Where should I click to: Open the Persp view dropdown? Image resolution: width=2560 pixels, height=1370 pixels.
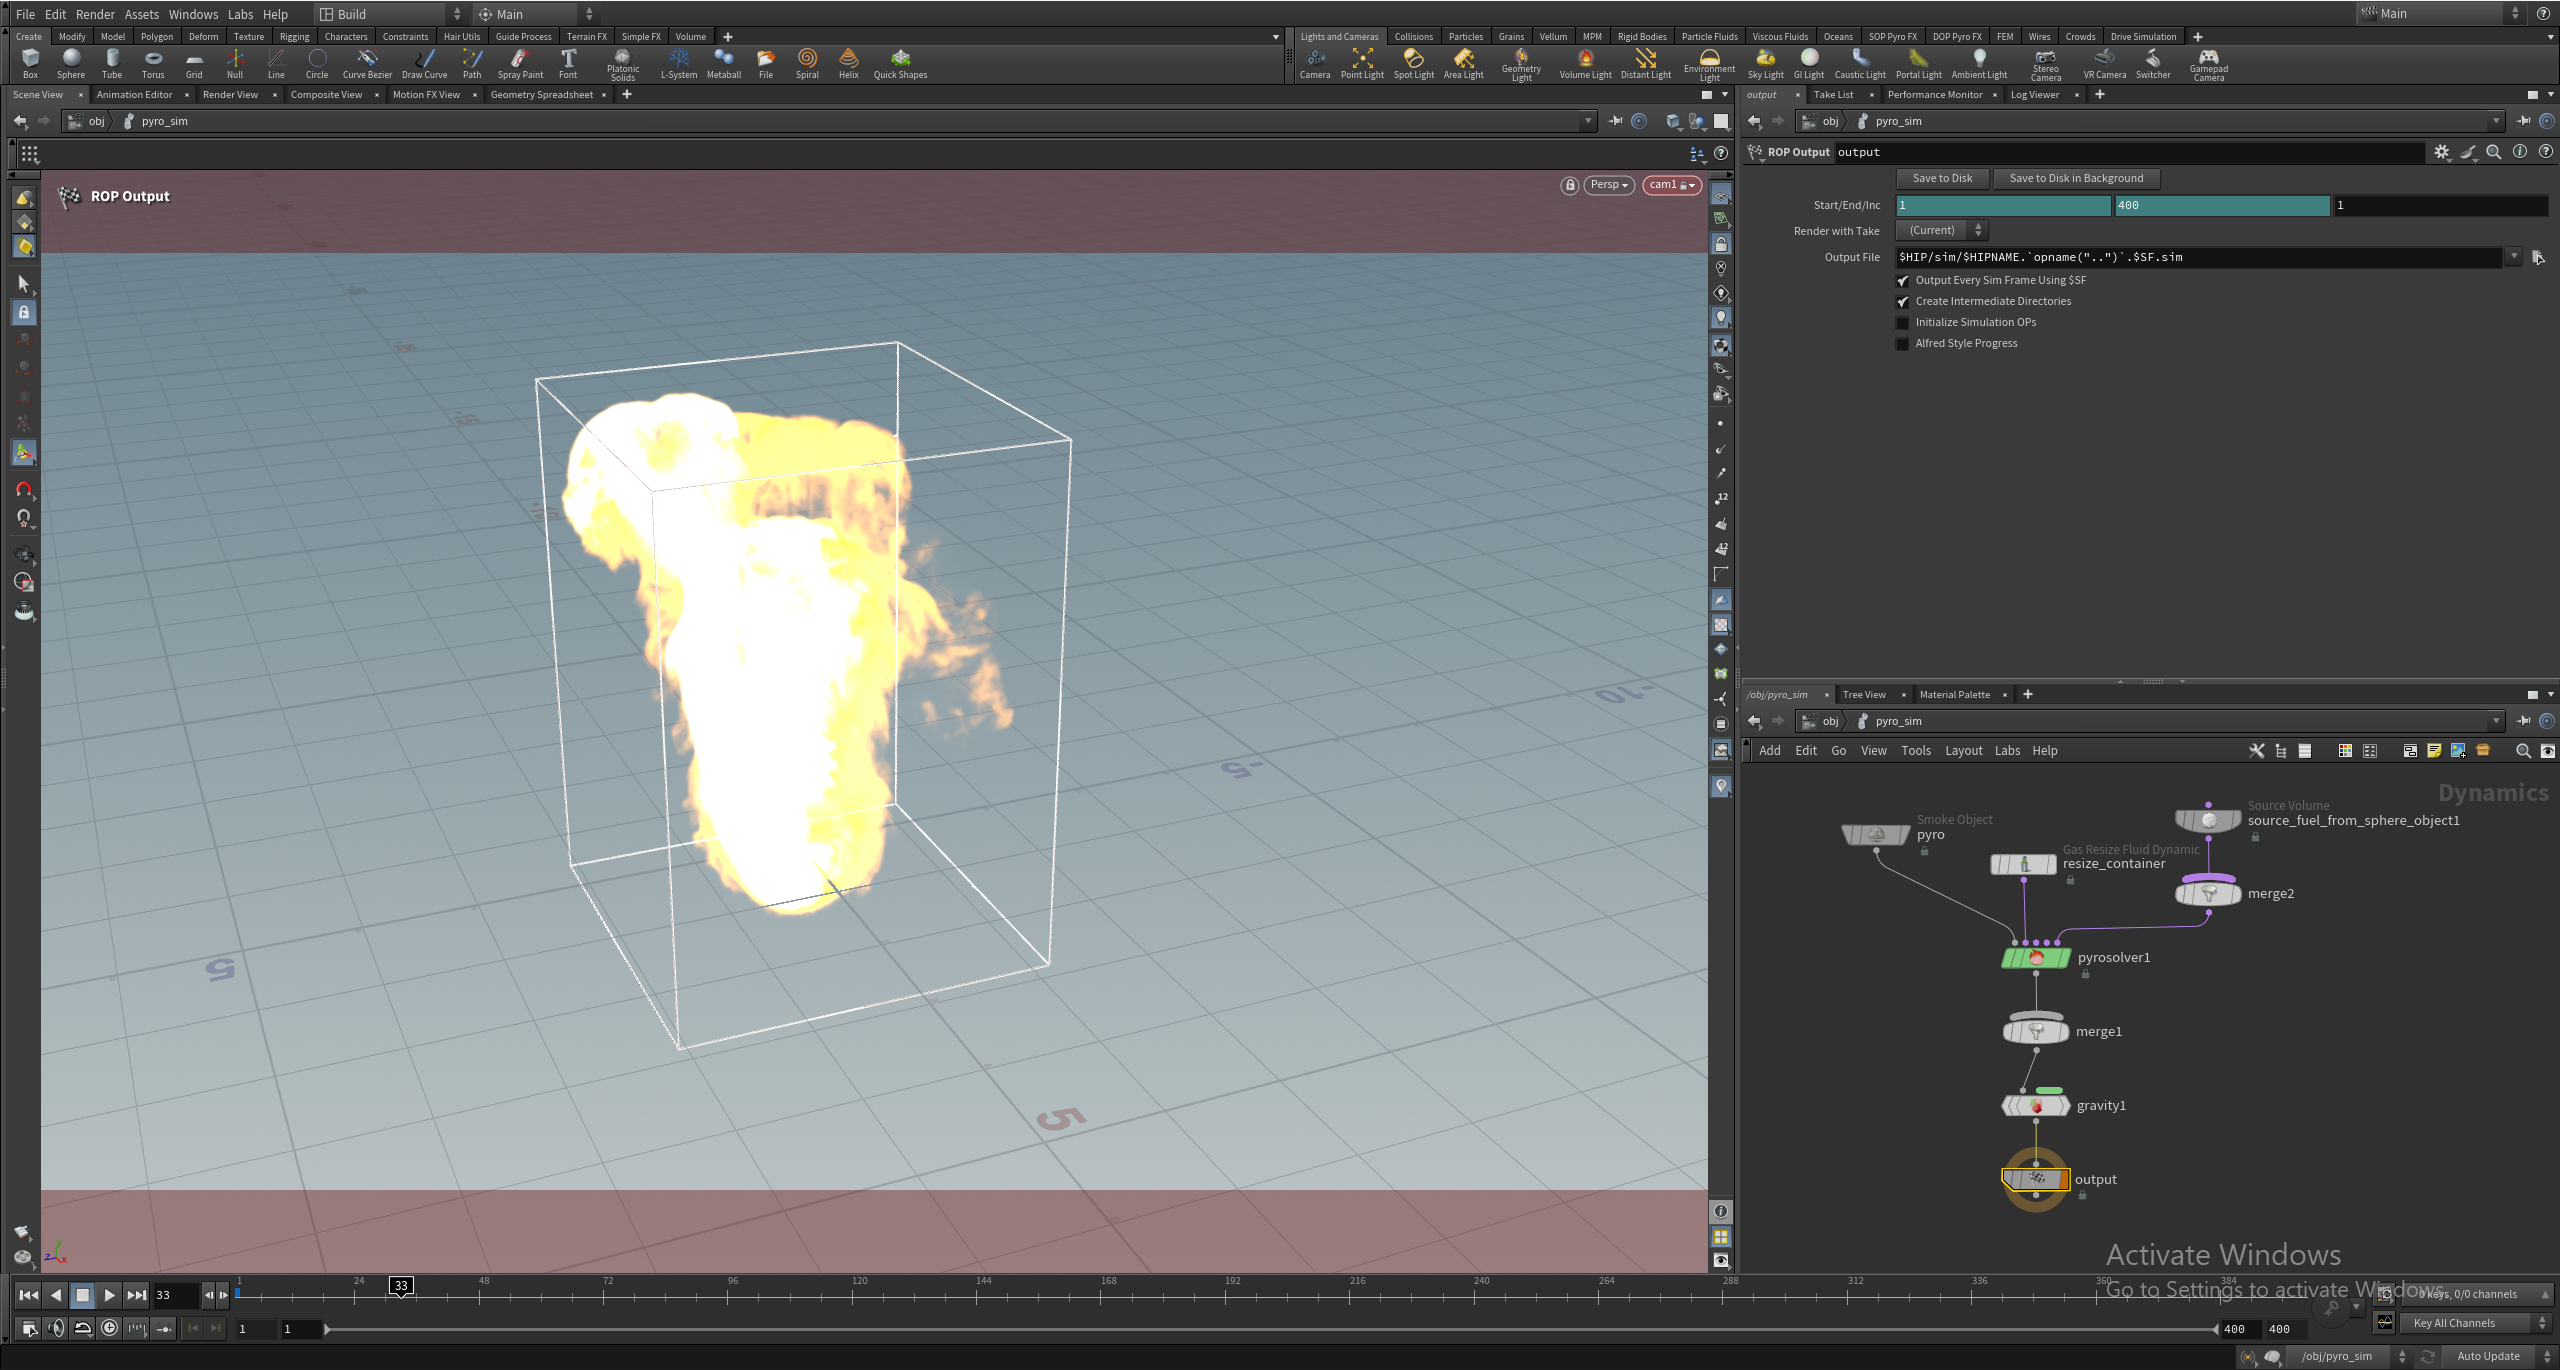(x=1607, y=184)
